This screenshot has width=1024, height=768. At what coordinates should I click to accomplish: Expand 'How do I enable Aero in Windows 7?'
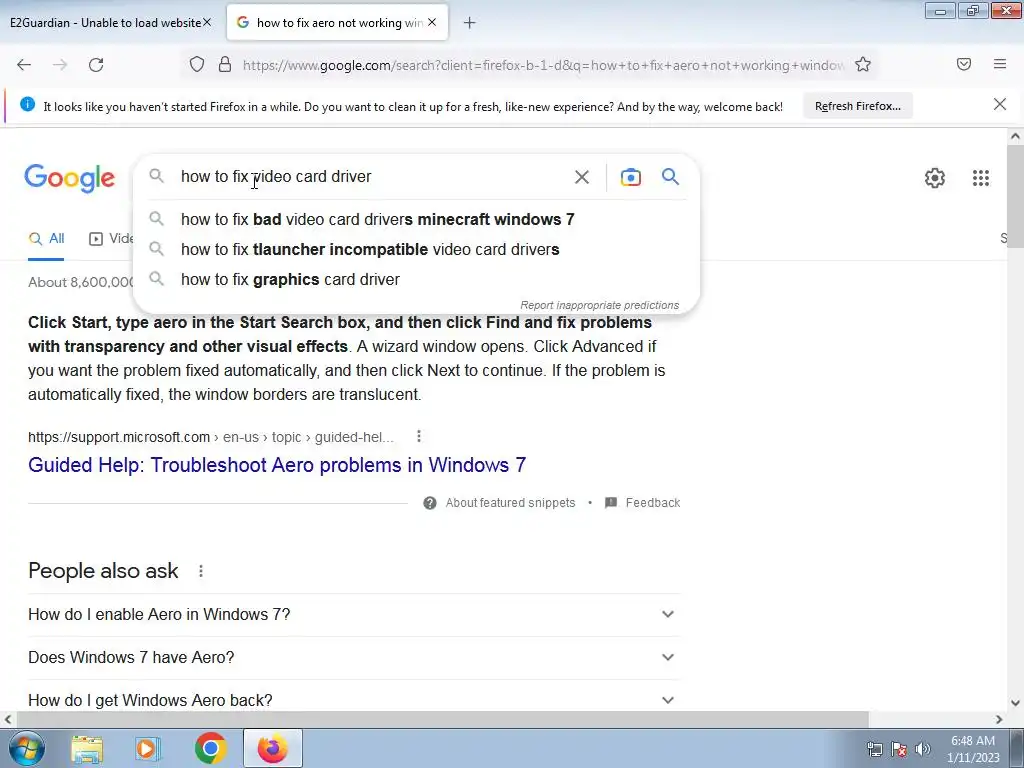tap(354, 615)
